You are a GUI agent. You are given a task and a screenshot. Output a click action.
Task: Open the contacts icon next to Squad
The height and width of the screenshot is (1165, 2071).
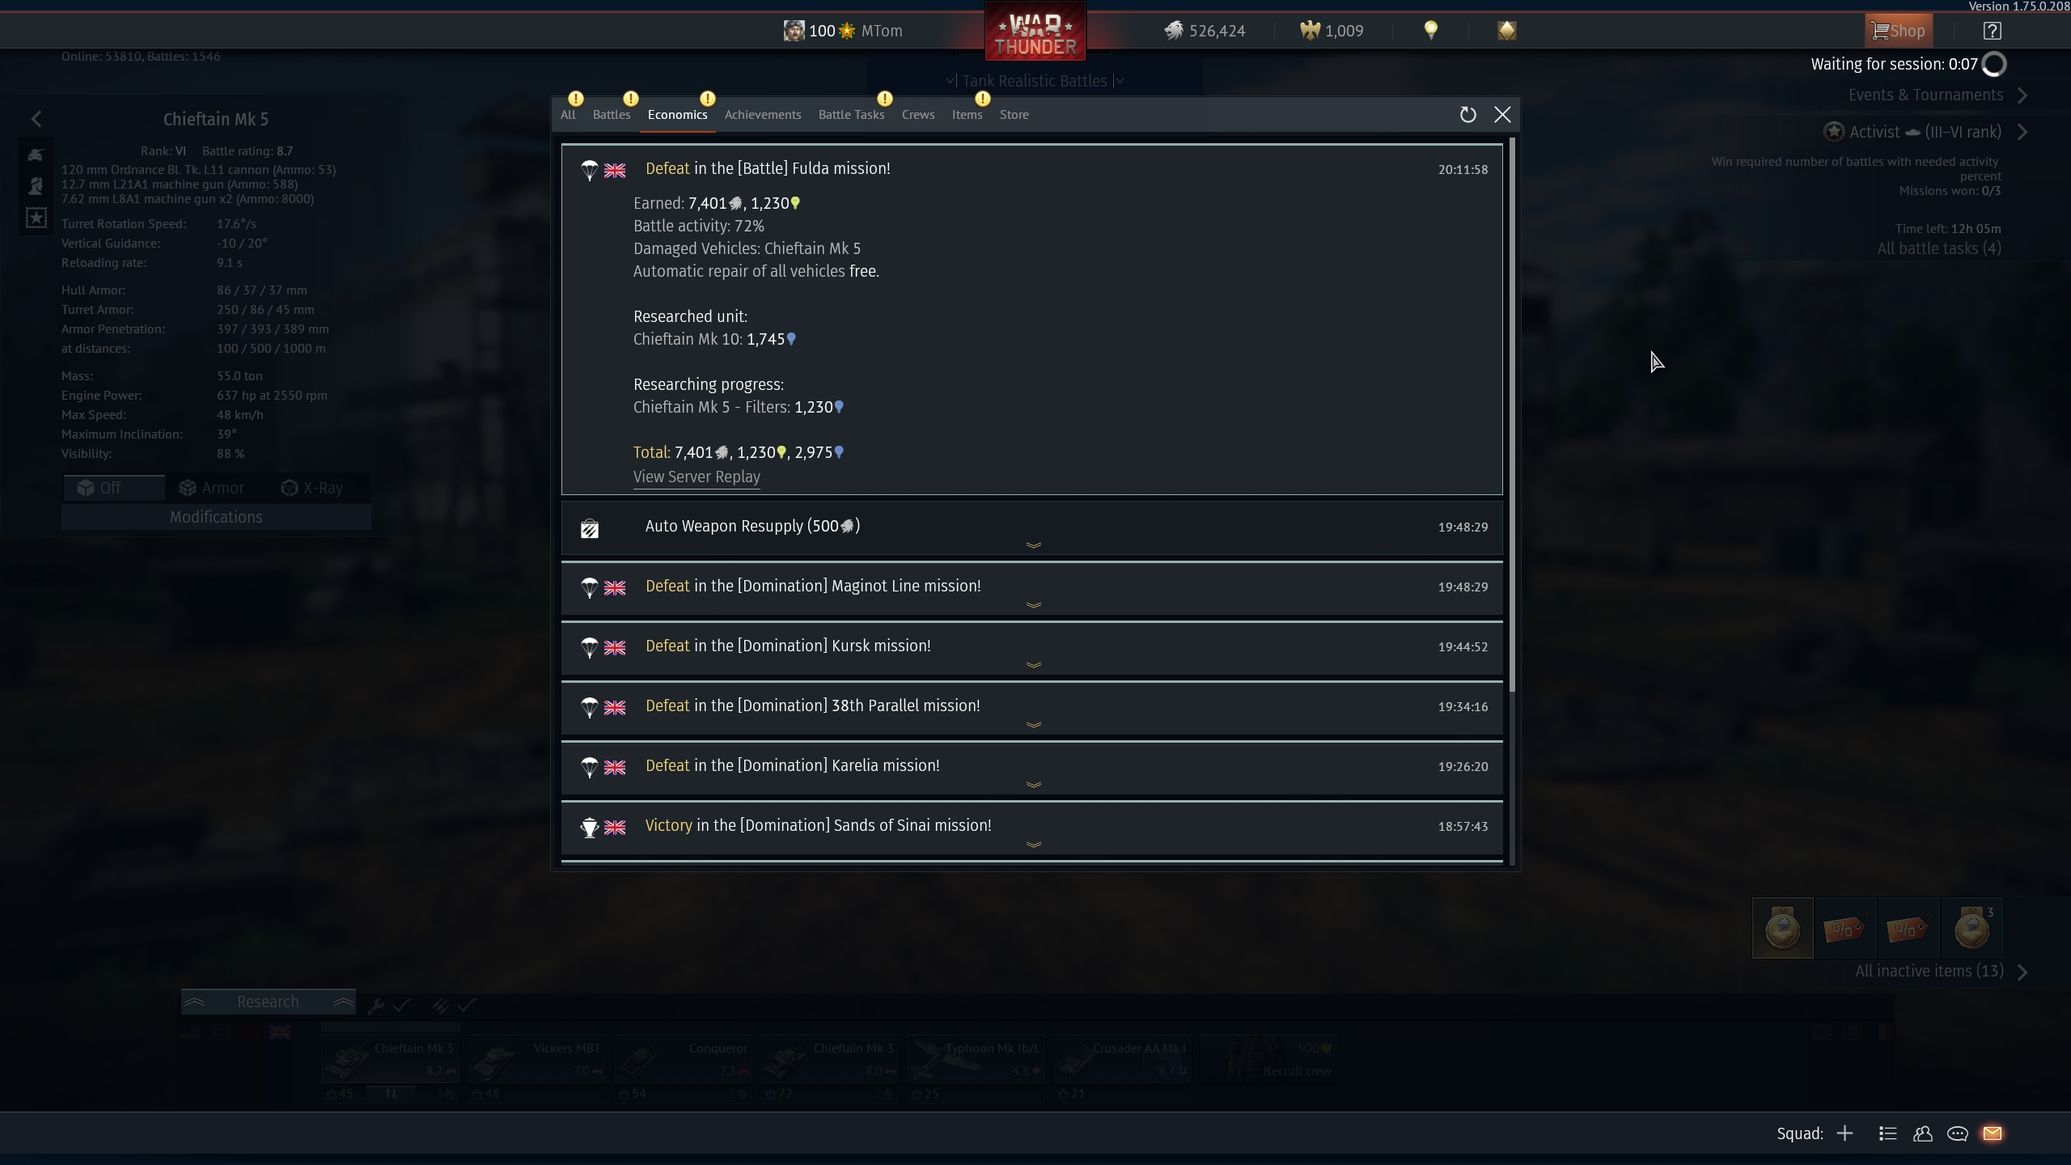1922,1133
